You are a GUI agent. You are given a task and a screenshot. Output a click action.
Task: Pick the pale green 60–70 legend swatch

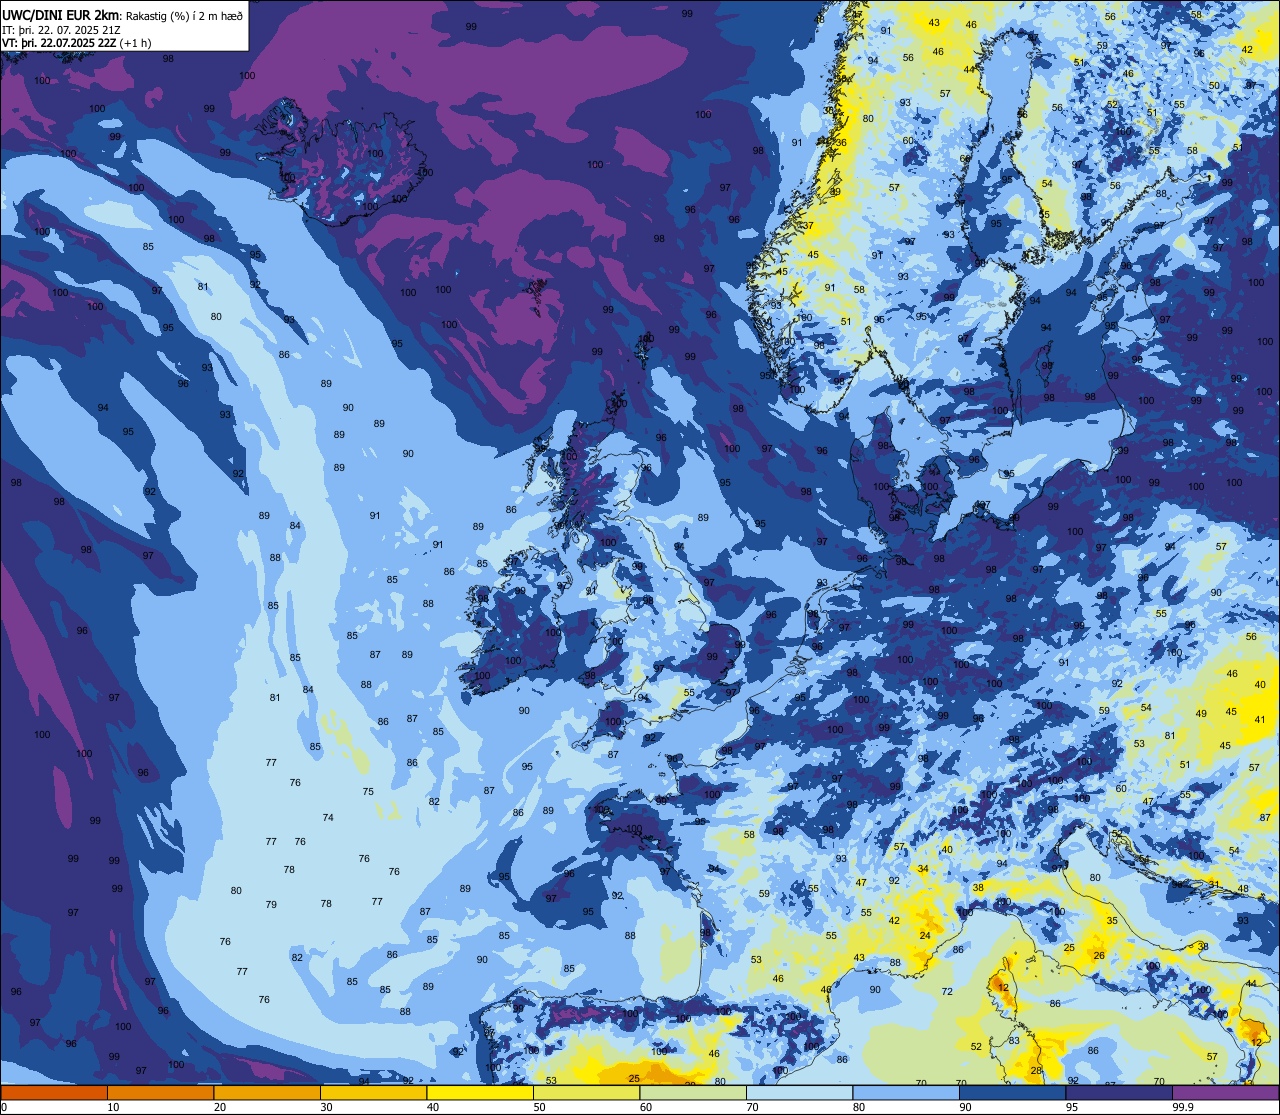pos(693,1092)
